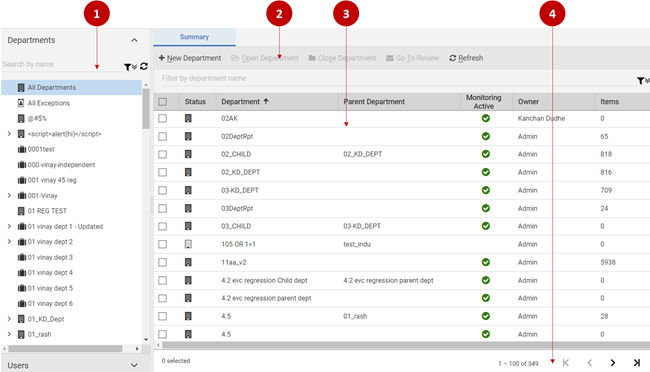
Task: Check the box for 02DeptRpt row
Action: (162, 136)
